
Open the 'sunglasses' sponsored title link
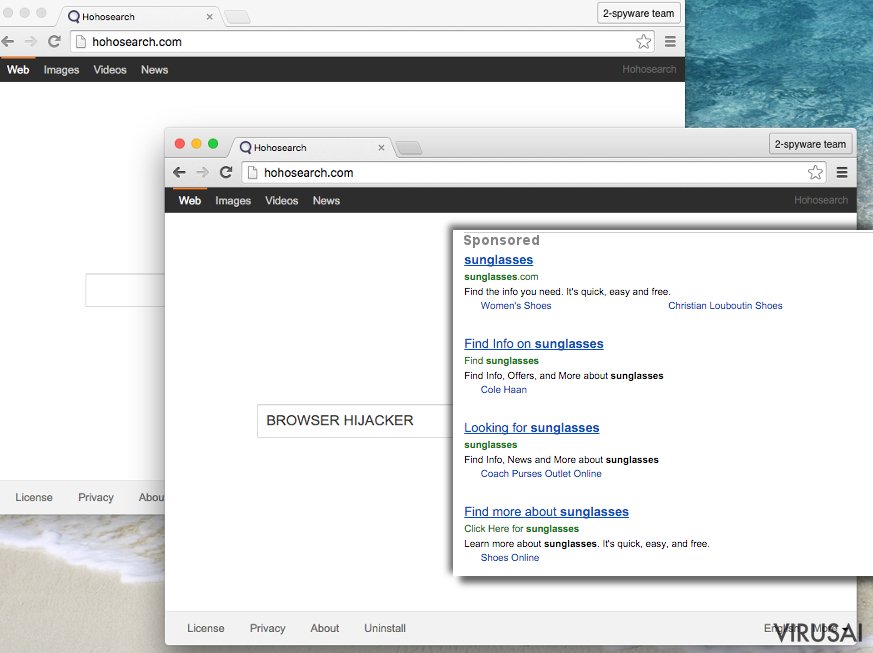pos(499,260)
